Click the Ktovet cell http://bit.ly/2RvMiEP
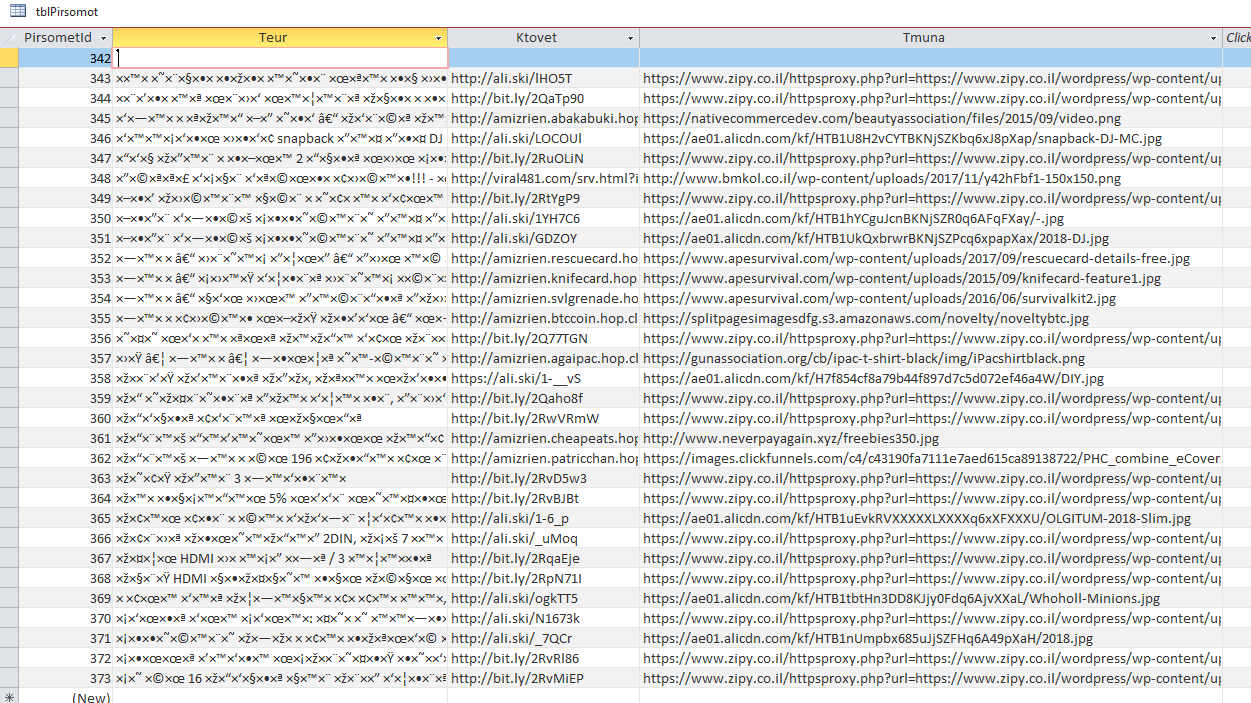The height and width of the screenshot is (703, 1251). pos(544,678)
